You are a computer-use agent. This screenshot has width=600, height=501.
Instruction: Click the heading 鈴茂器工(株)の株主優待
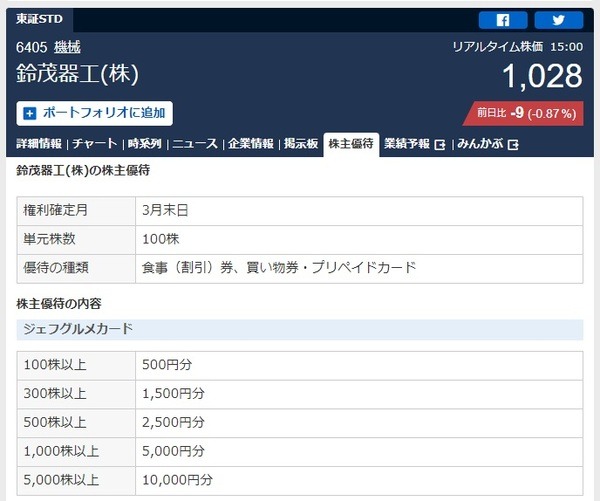83,170
